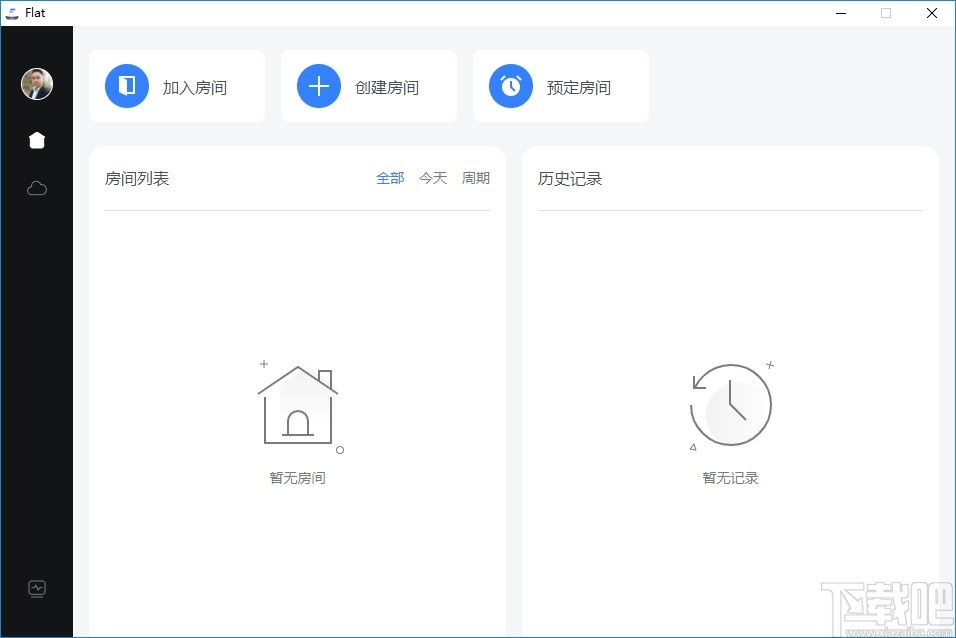The image size is (956, 638).
Task: Click the alarm clock icon on 预定房间 card
Action: [x=510, y=86]
